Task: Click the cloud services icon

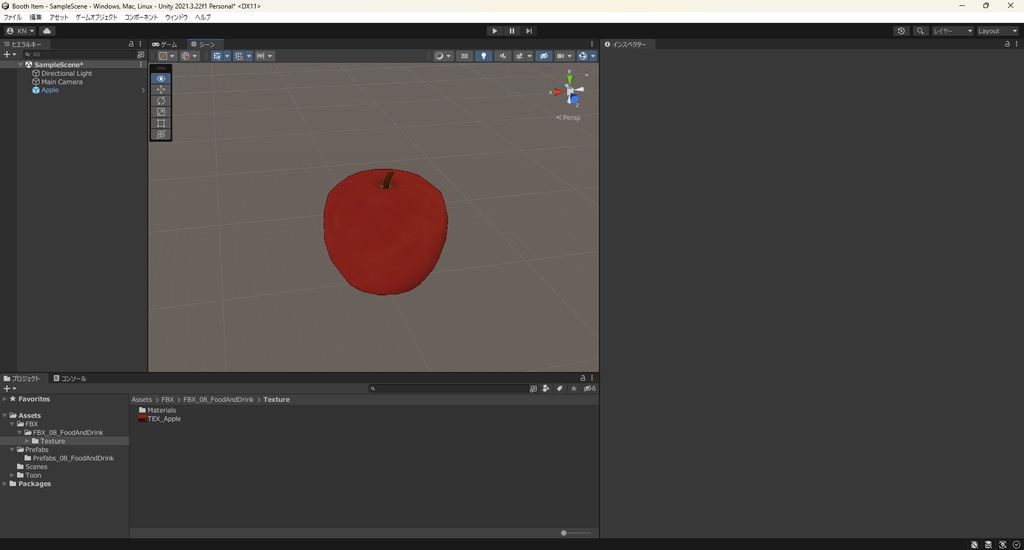Action: 47,31
